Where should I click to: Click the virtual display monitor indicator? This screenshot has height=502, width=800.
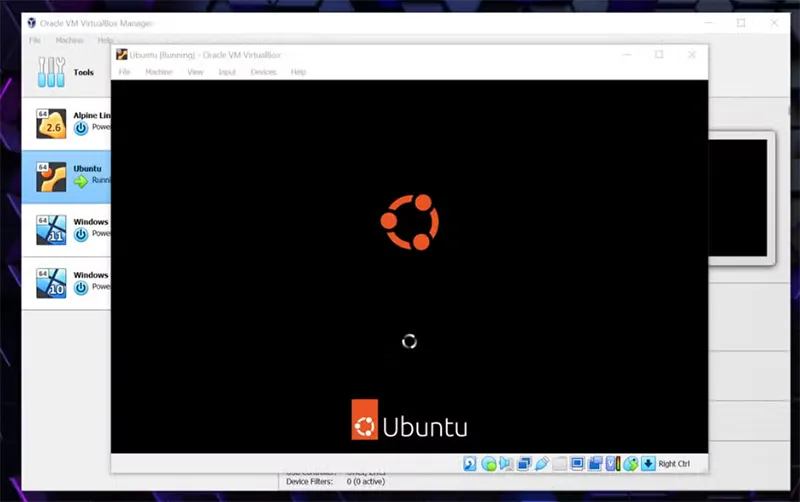(x=577, y=463)
